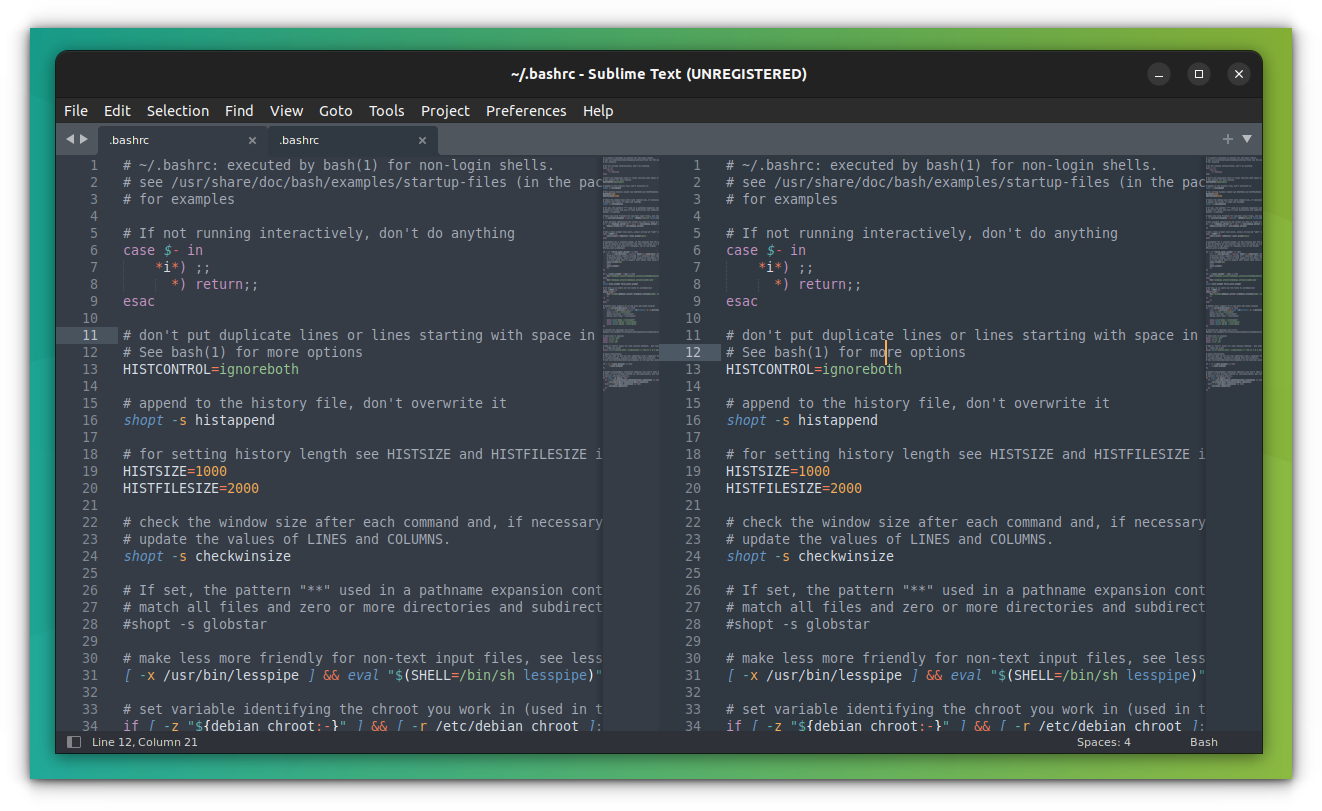Screen dimensions: 1322x811
Task: Open the Project menu
Action: pyautogui.click(x=445, y=111)
